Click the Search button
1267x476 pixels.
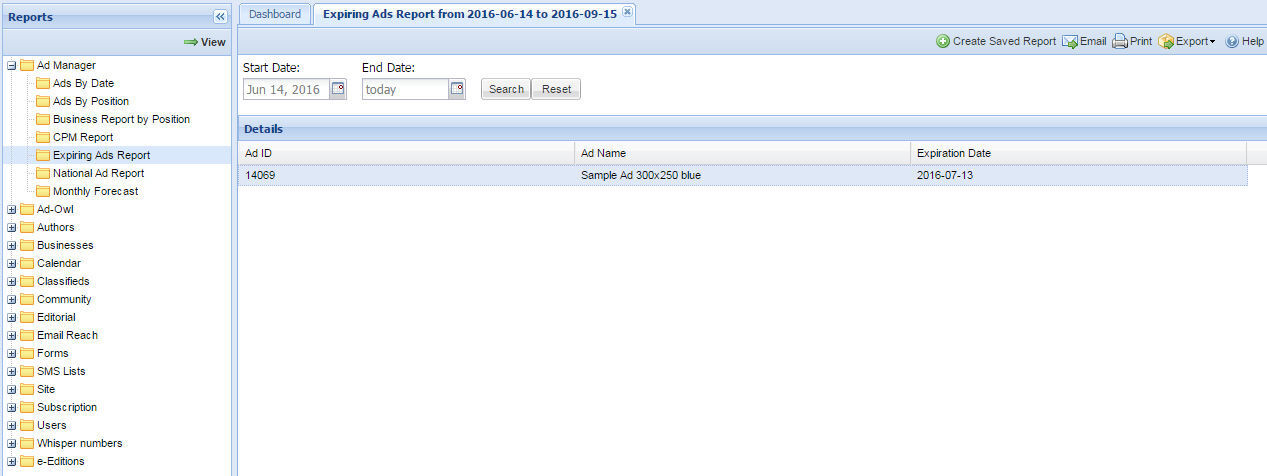506,89
